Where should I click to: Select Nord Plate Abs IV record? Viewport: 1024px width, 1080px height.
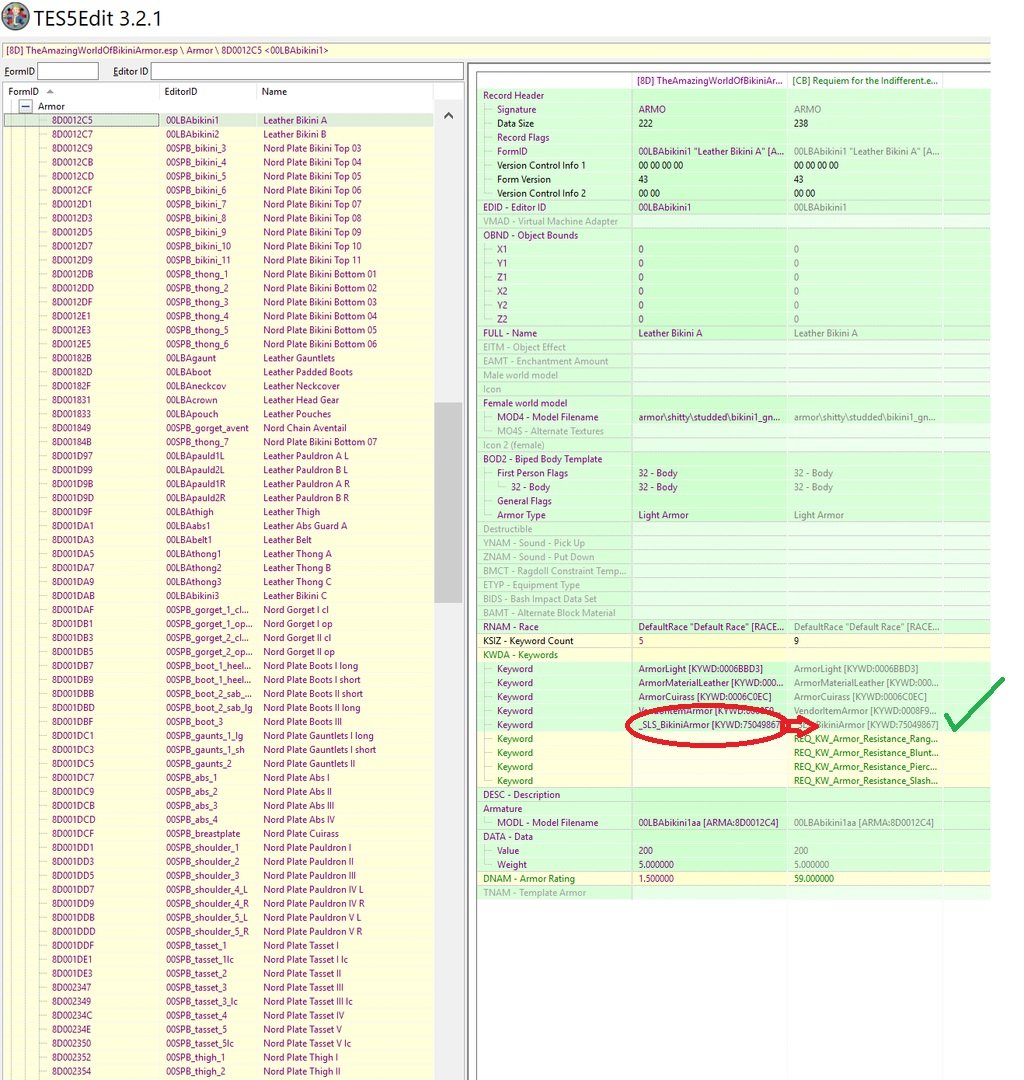[218, 820]
